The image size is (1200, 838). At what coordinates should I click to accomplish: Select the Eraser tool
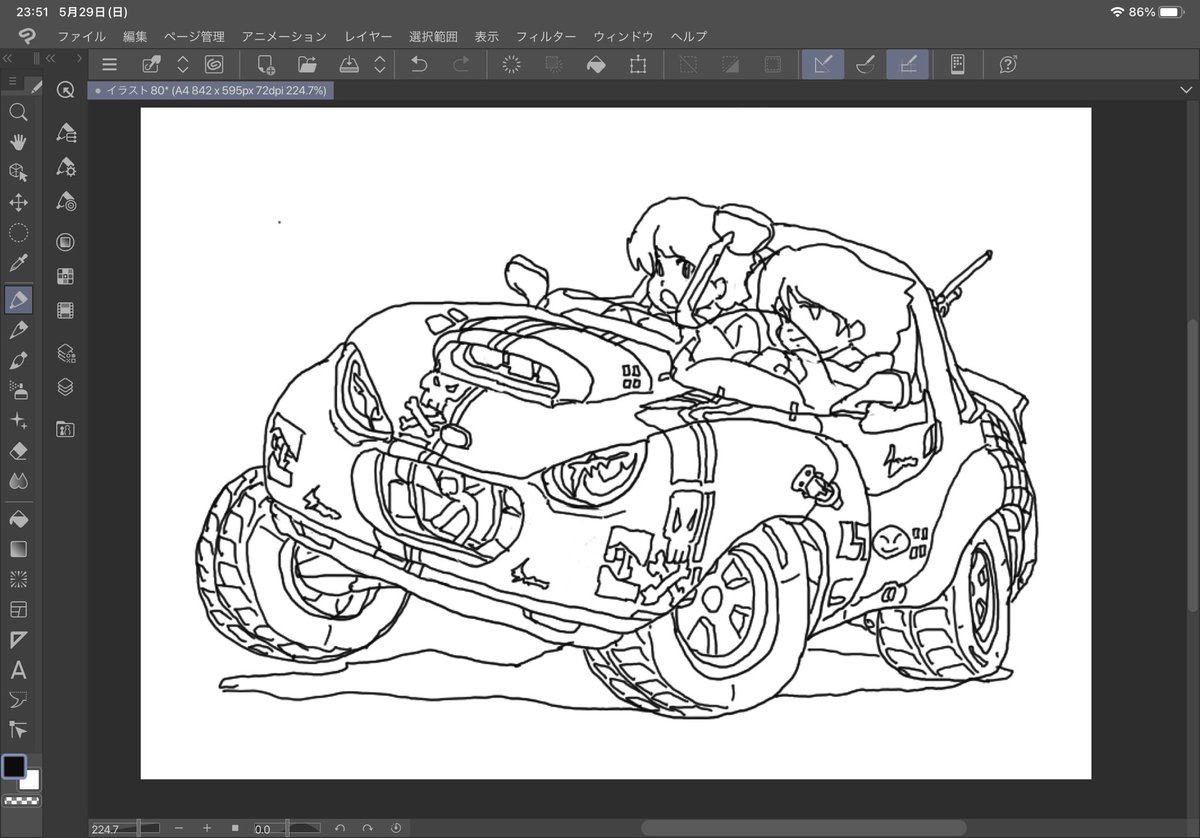18,452
